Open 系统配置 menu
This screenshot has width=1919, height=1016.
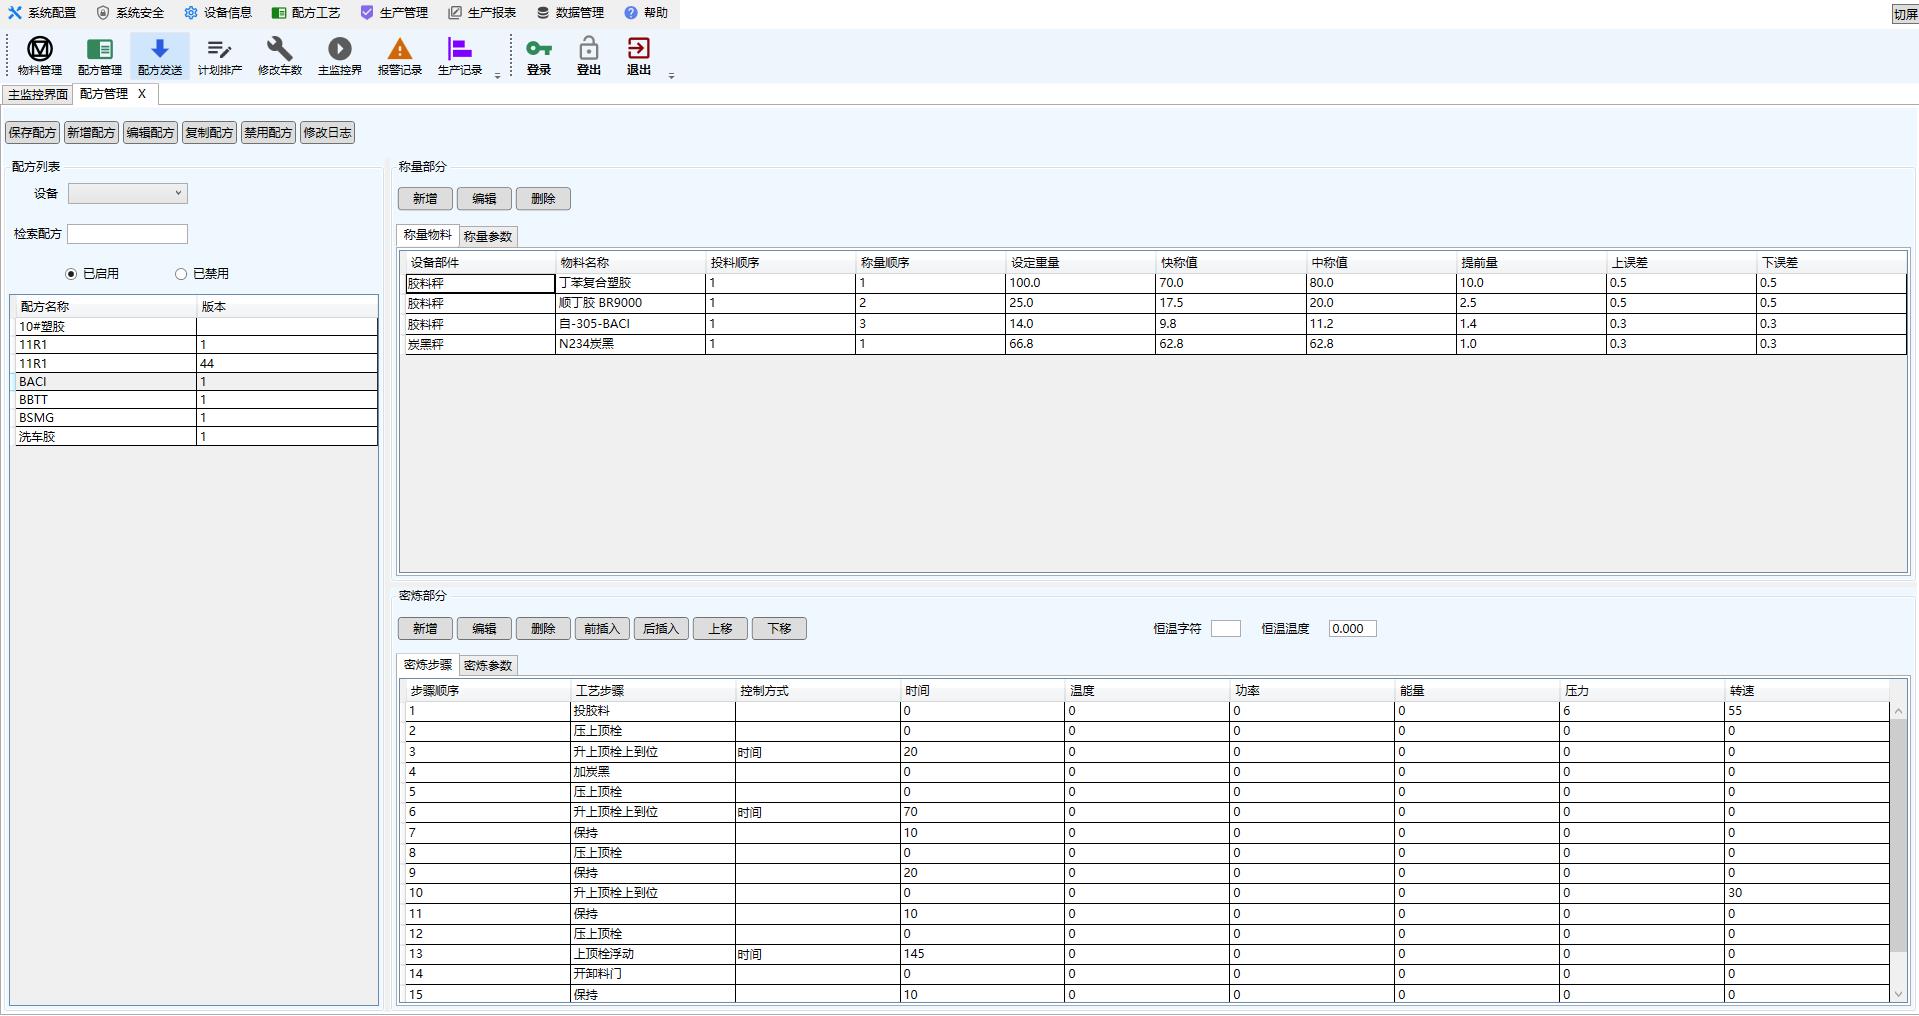tap(42, 13)
